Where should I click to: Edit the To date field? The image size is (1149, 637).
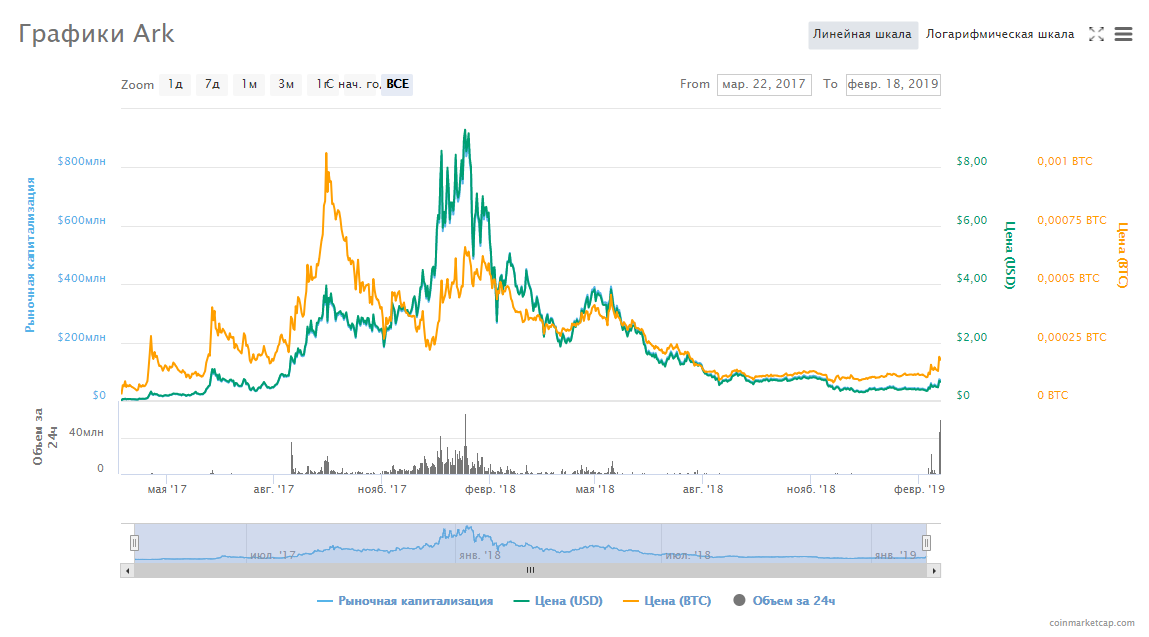coord(893,84)
